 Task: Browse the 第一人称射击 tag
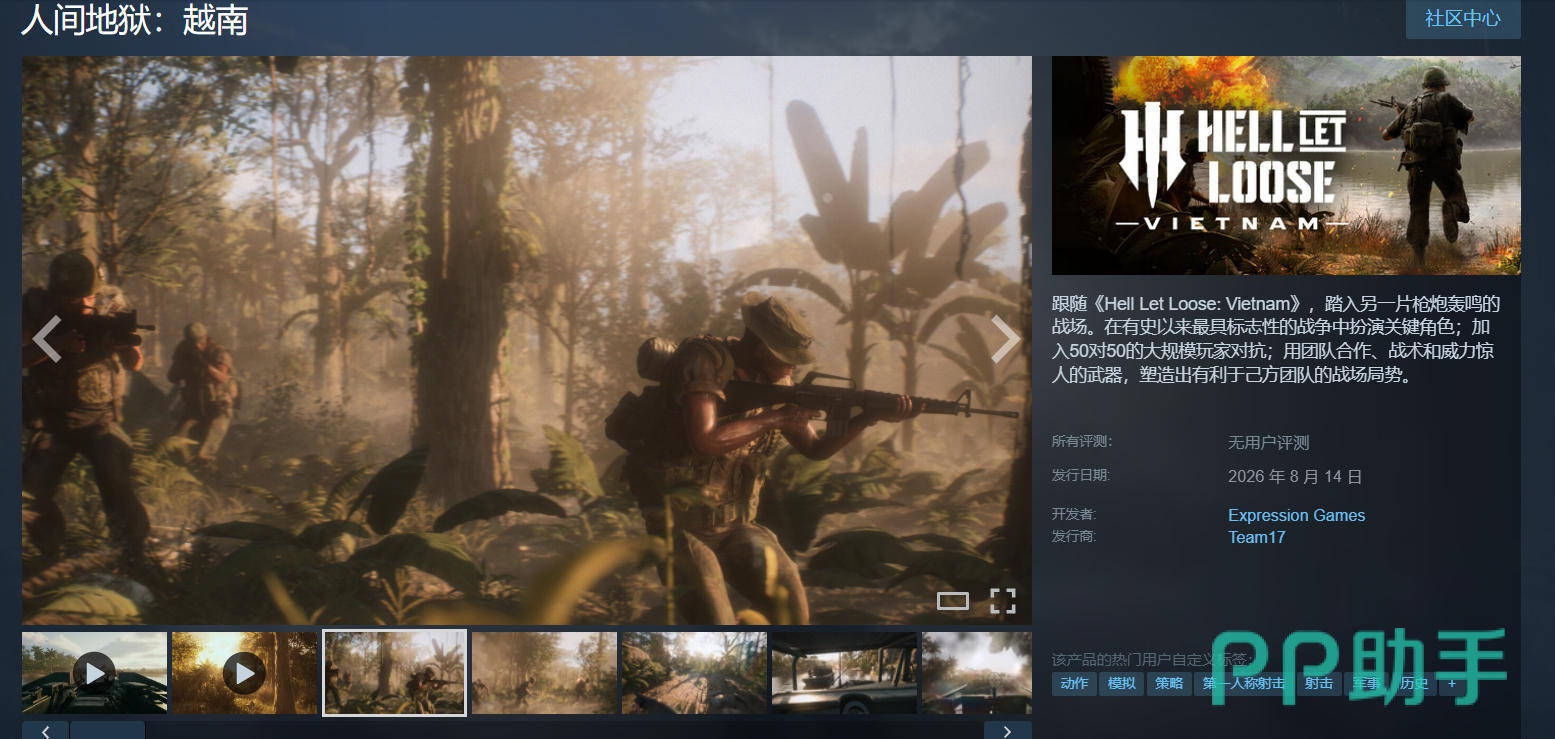(x=1243, y=684)
